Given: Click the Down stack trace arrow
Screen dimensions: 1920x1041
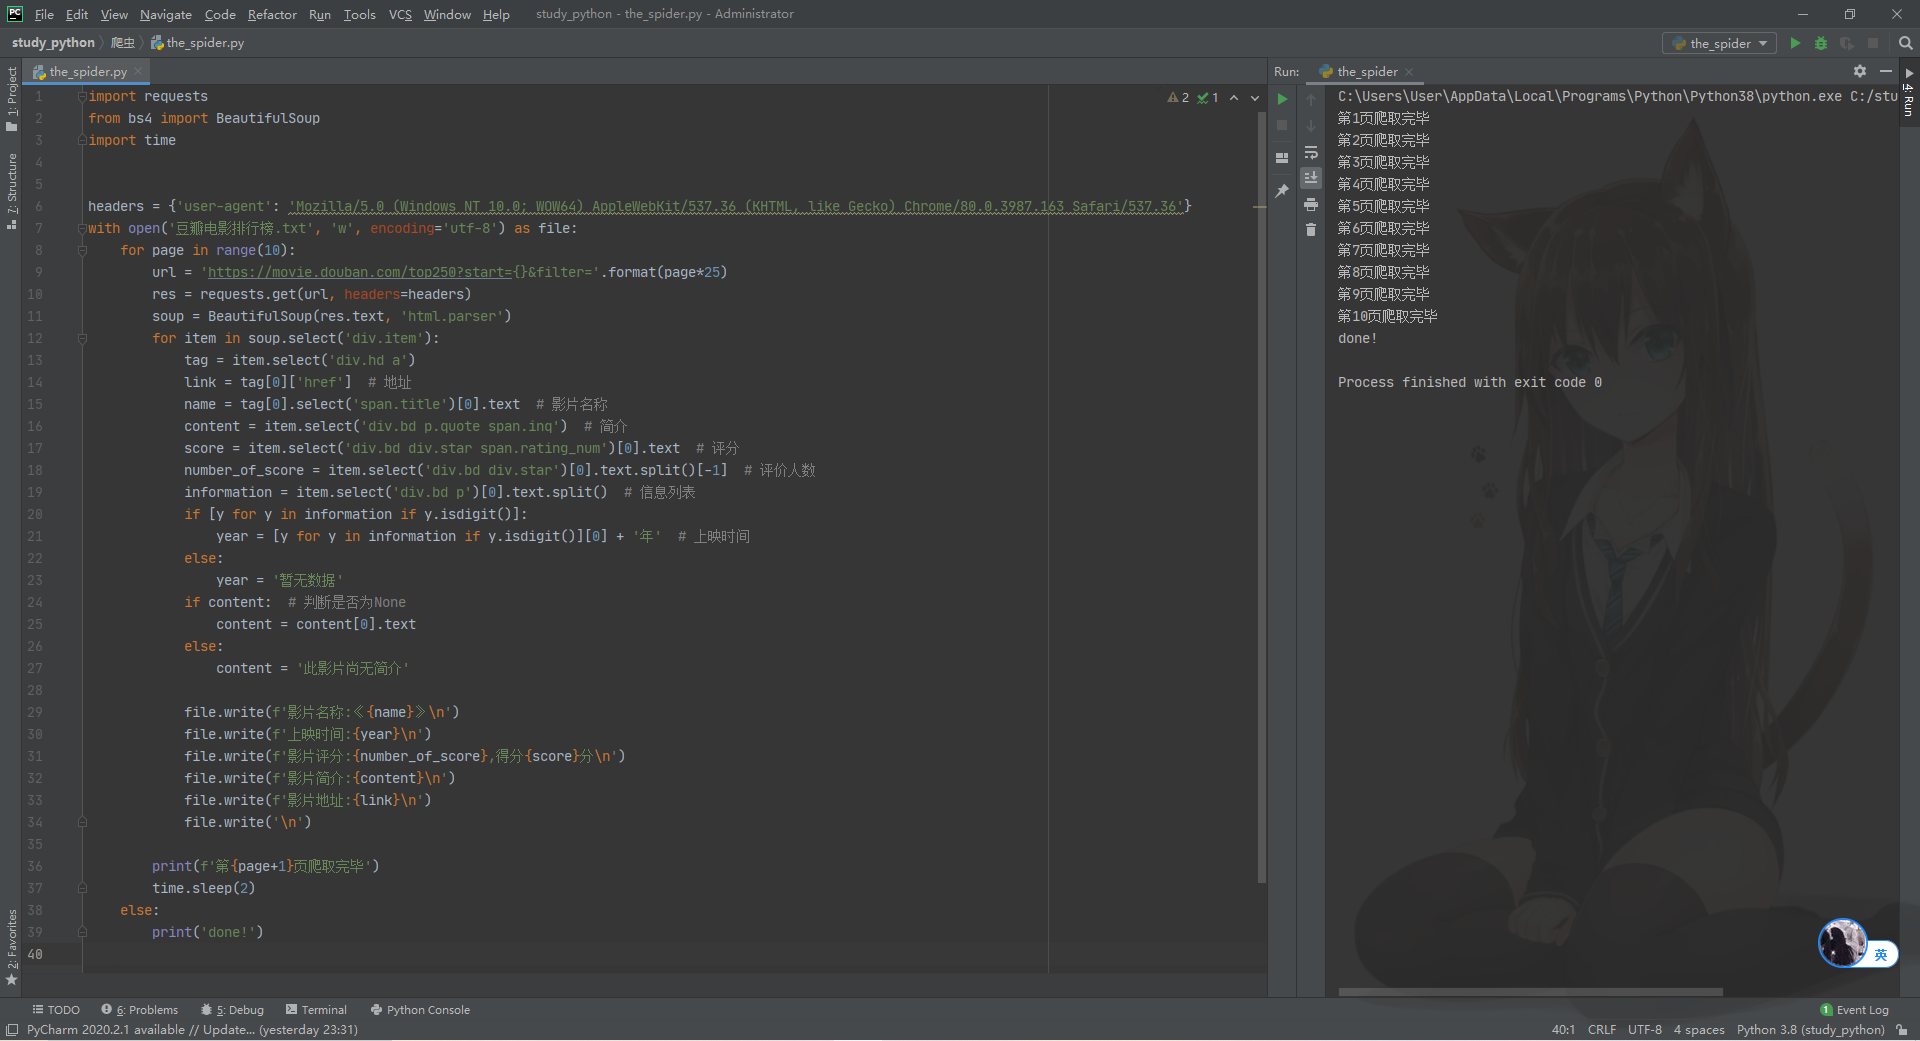Looking at the screenshot, I should 1311,125.
